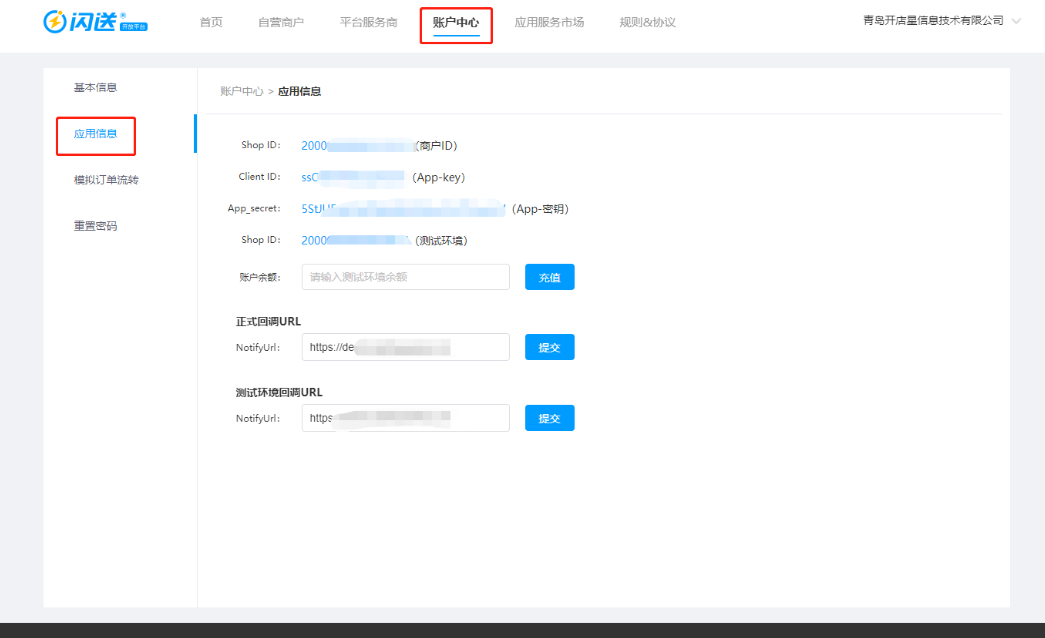The height and width of the screenshot is (638, 1045).
Task: Select the 账户中心 top navigation tab
Action: coord(456,22)
